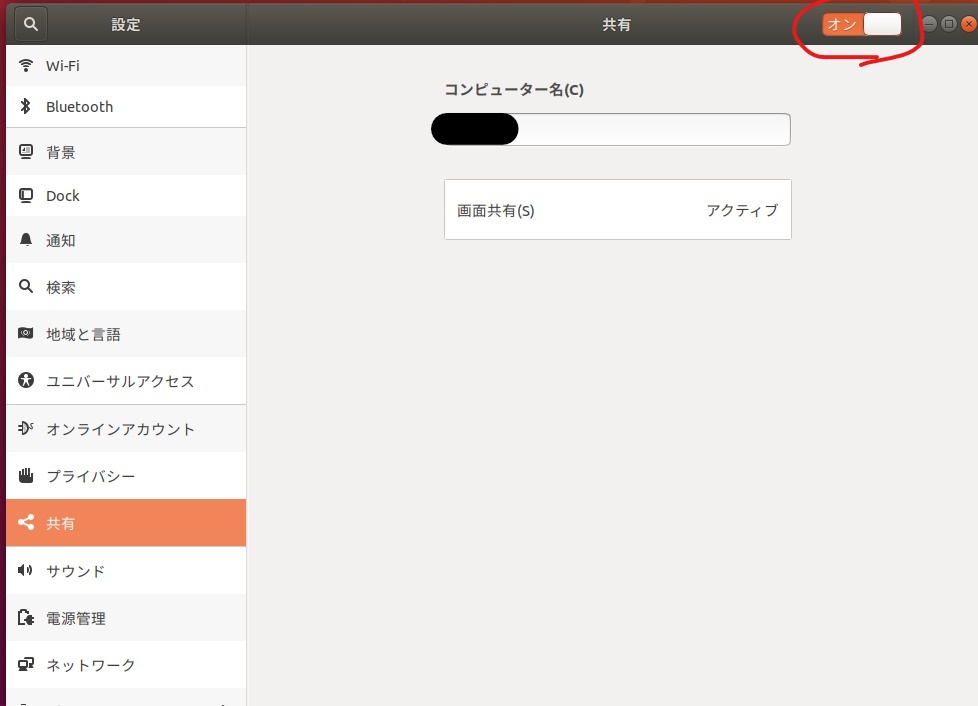Click the Bluetooth symbol icon
This screenshot has width=978, height=706.
coord(26,106)
